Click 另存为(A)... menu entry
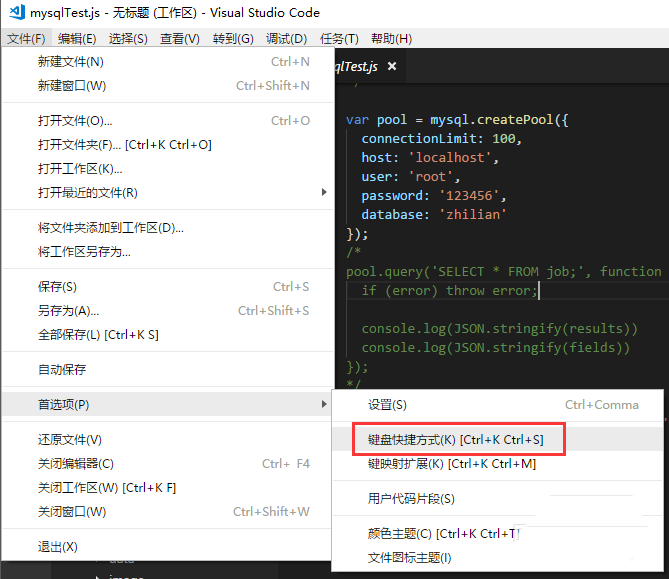669x579 pixels. [168, 311]
